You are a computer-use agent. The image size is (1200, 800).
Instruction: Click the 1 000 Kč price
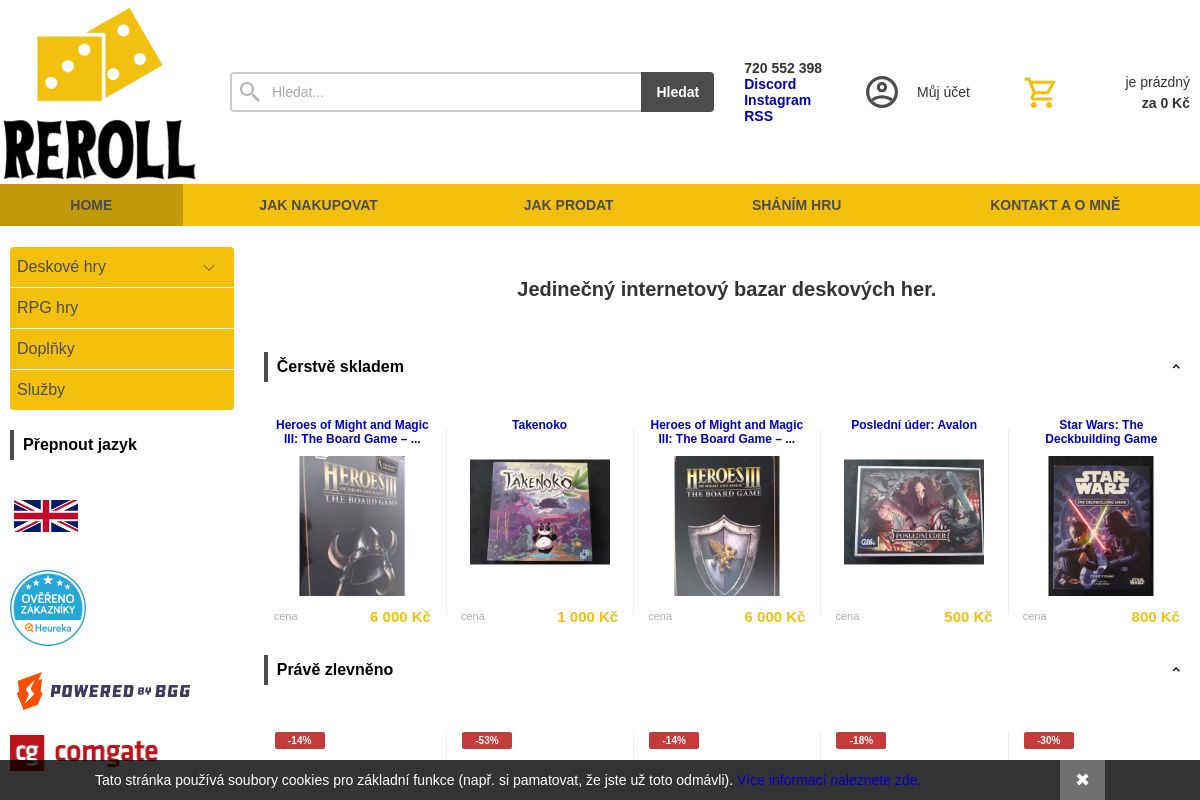pos(587,617)
